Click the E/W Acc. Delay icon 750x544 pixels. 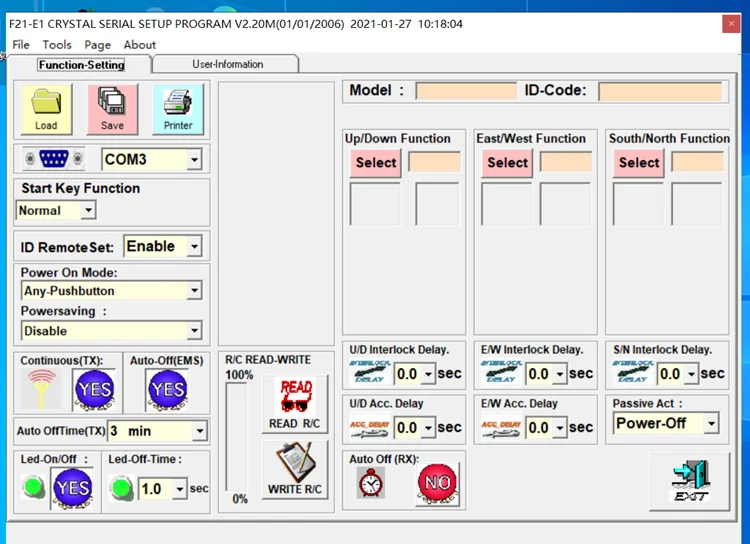click(x=502, y=428)
